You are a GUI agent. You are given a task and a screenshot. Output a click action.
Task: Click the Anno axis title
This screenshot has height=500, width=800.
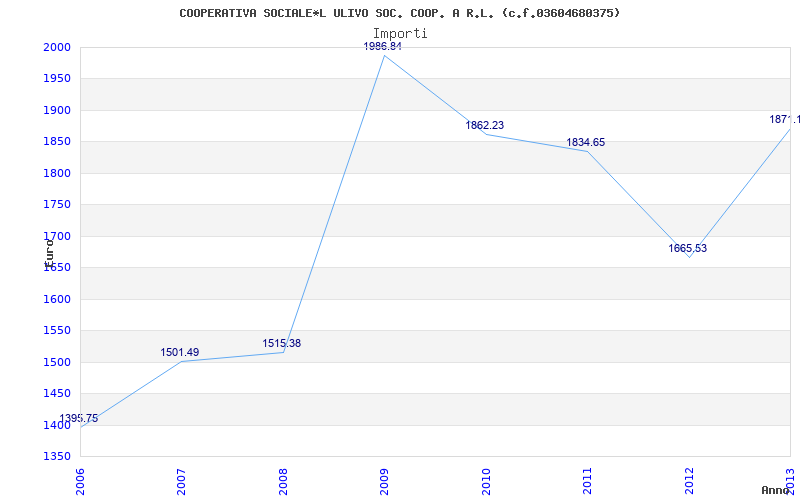(x=775, y=490)
